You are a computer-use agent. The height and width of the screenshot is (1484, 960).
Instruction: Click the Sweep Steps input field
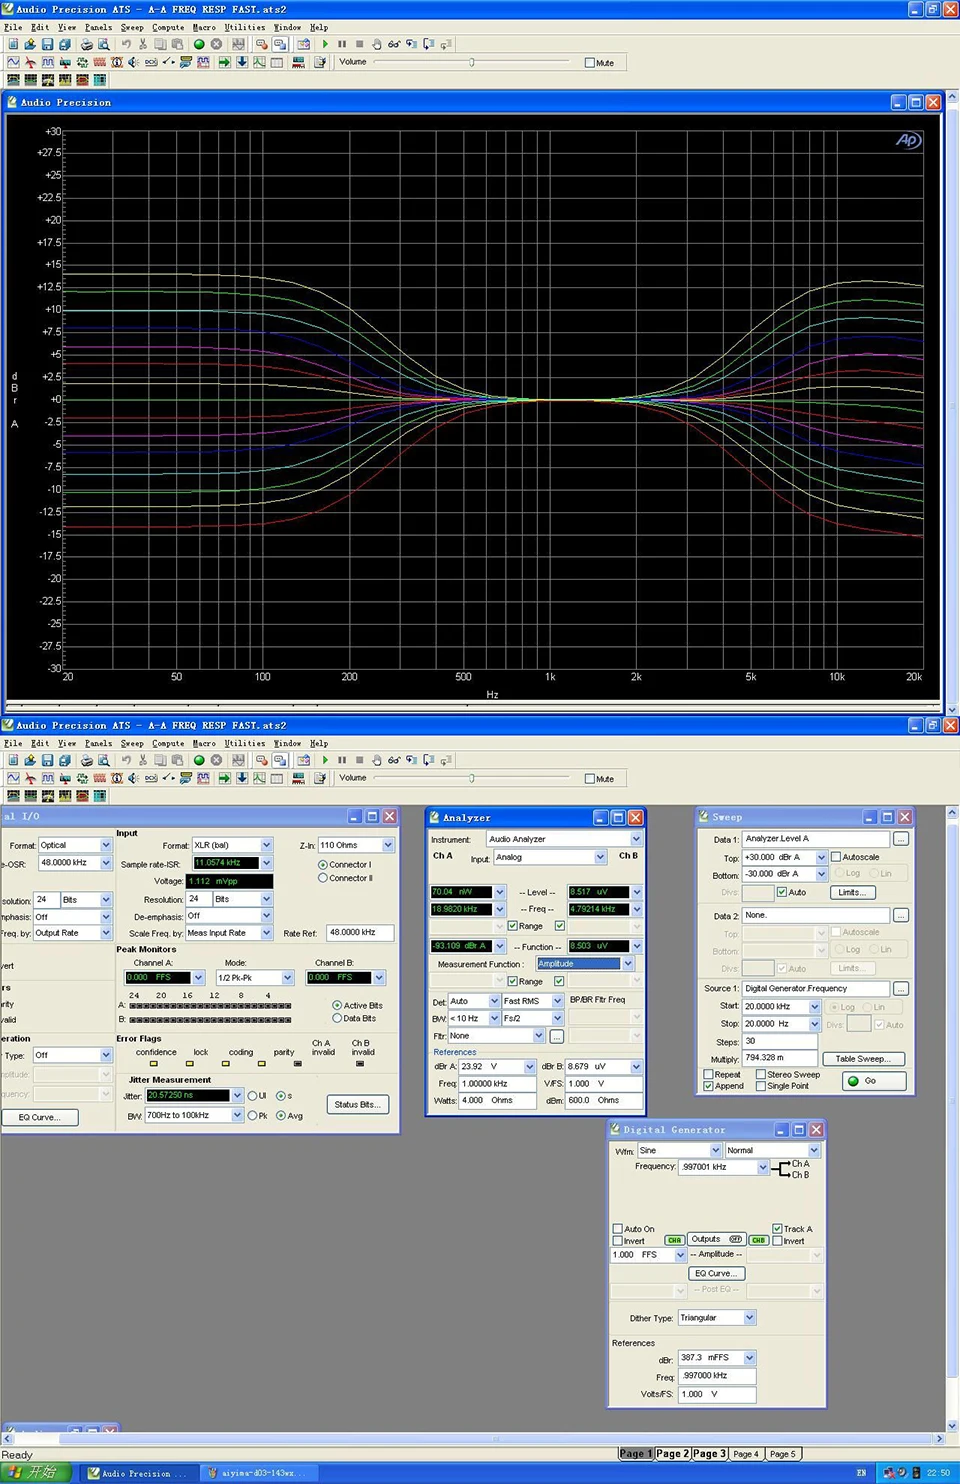point(779,1041)
